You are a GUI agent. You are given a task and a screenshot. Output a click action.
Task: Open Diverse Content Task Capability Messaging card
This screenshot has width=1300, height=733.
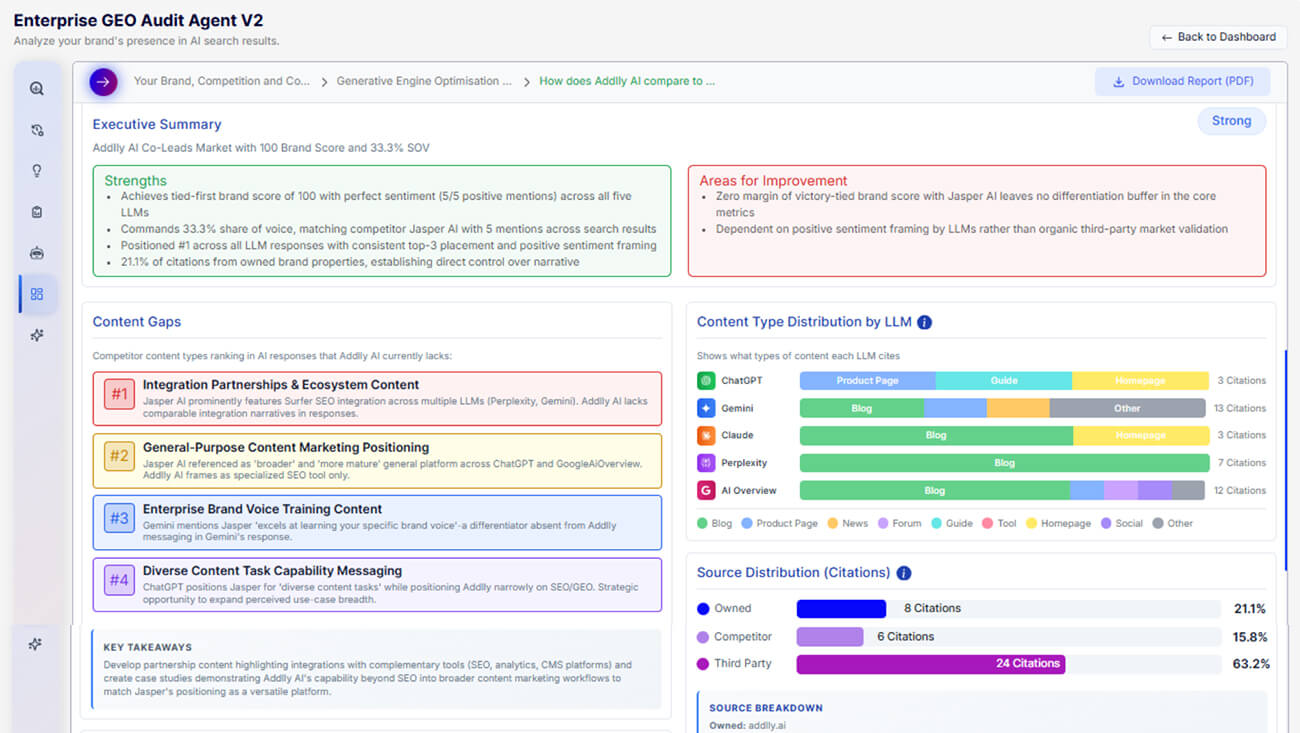[x=377, y=584]
